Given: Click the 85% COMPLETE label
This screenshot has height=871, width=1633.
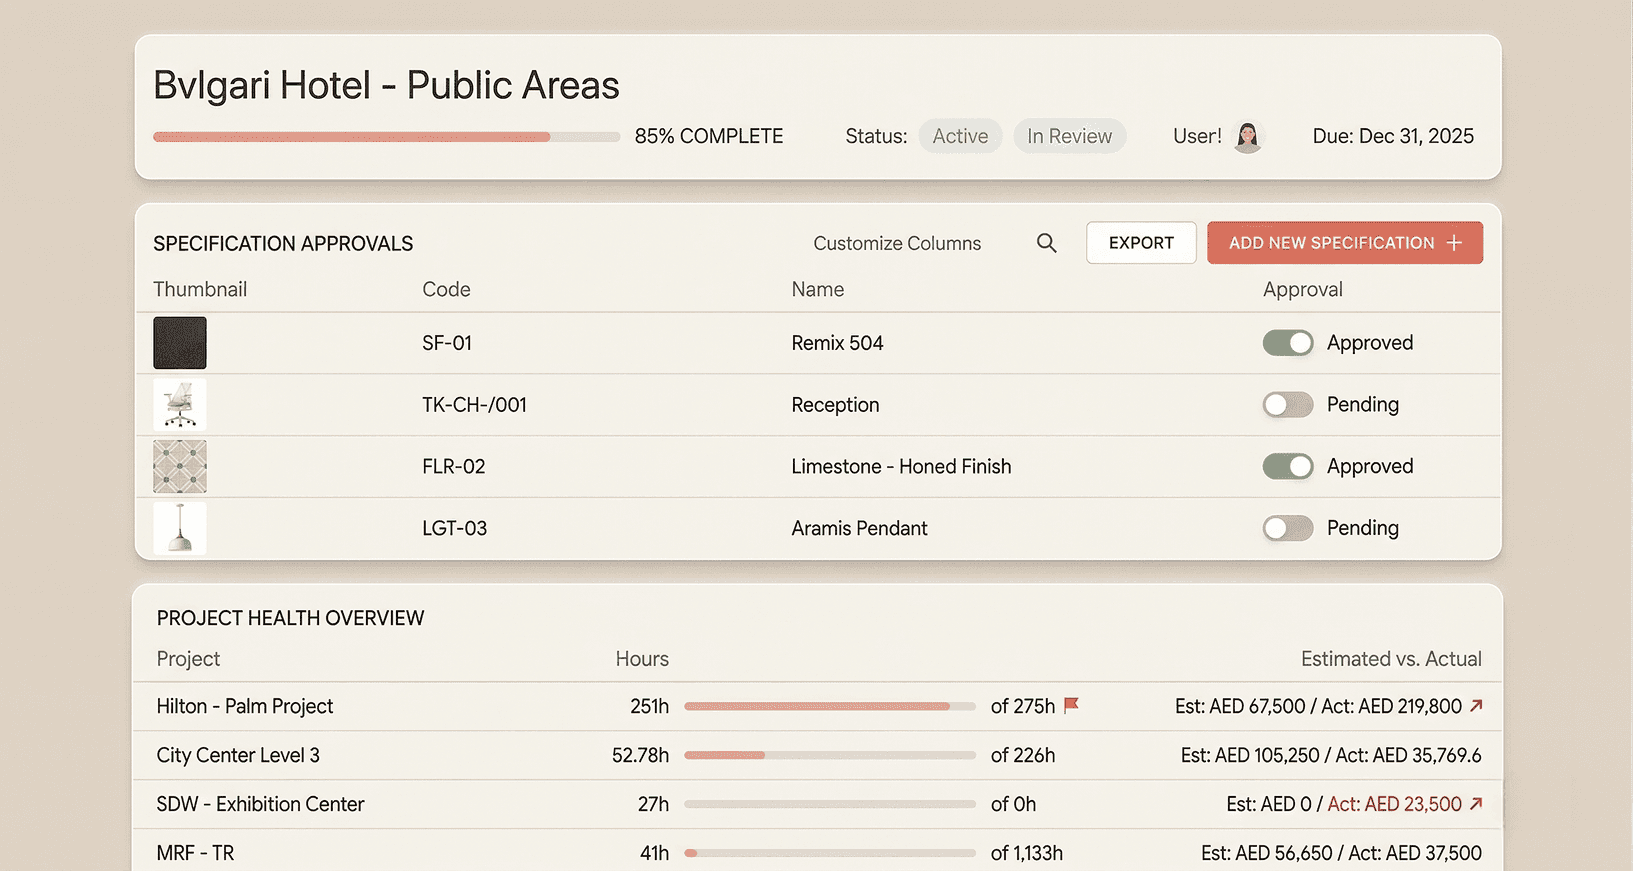Looking at the screenshot, I should 709,136.
